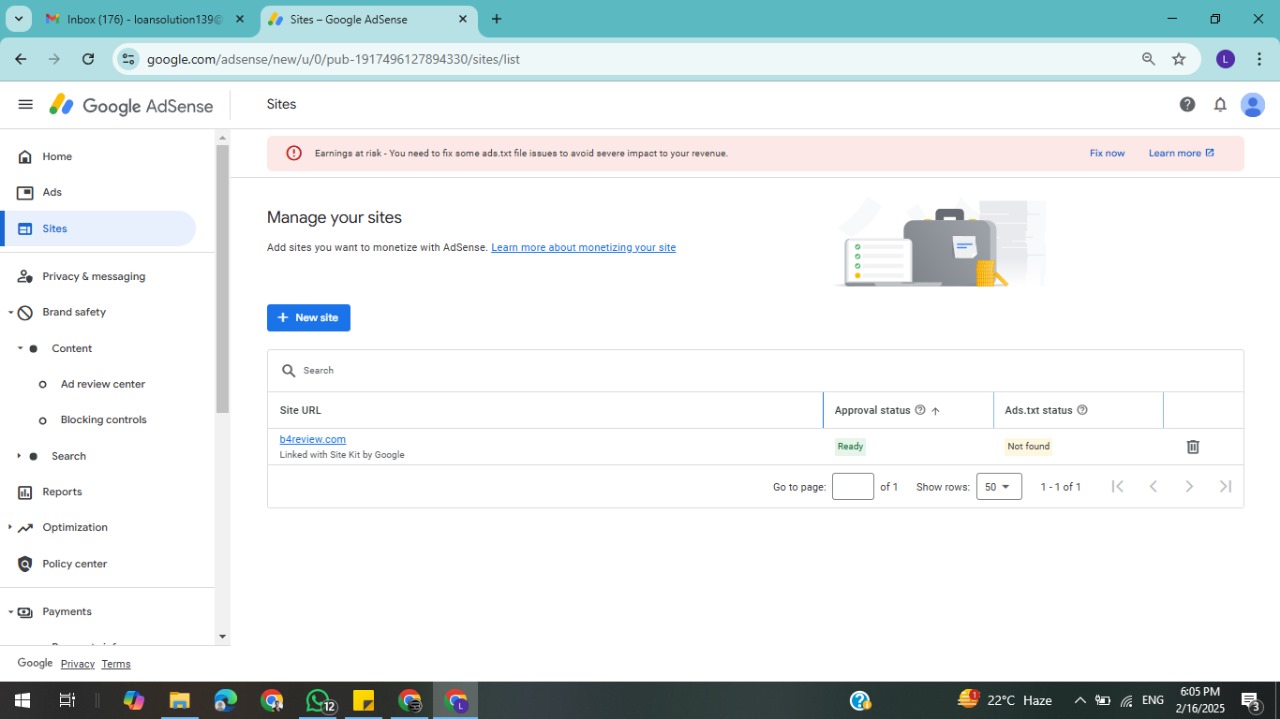
Task: Collapse the Brand safety section
Action: click(11, 313)
